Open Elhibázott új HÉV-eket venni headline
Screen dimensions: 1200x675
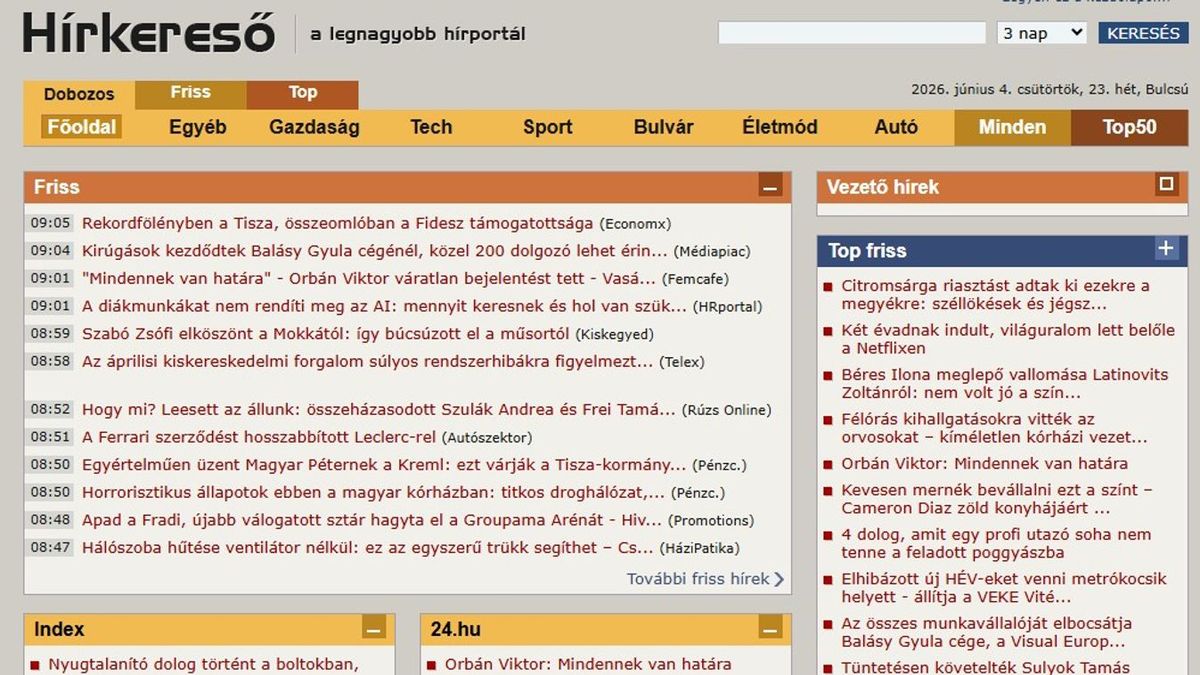click(x=1004, y=588)
